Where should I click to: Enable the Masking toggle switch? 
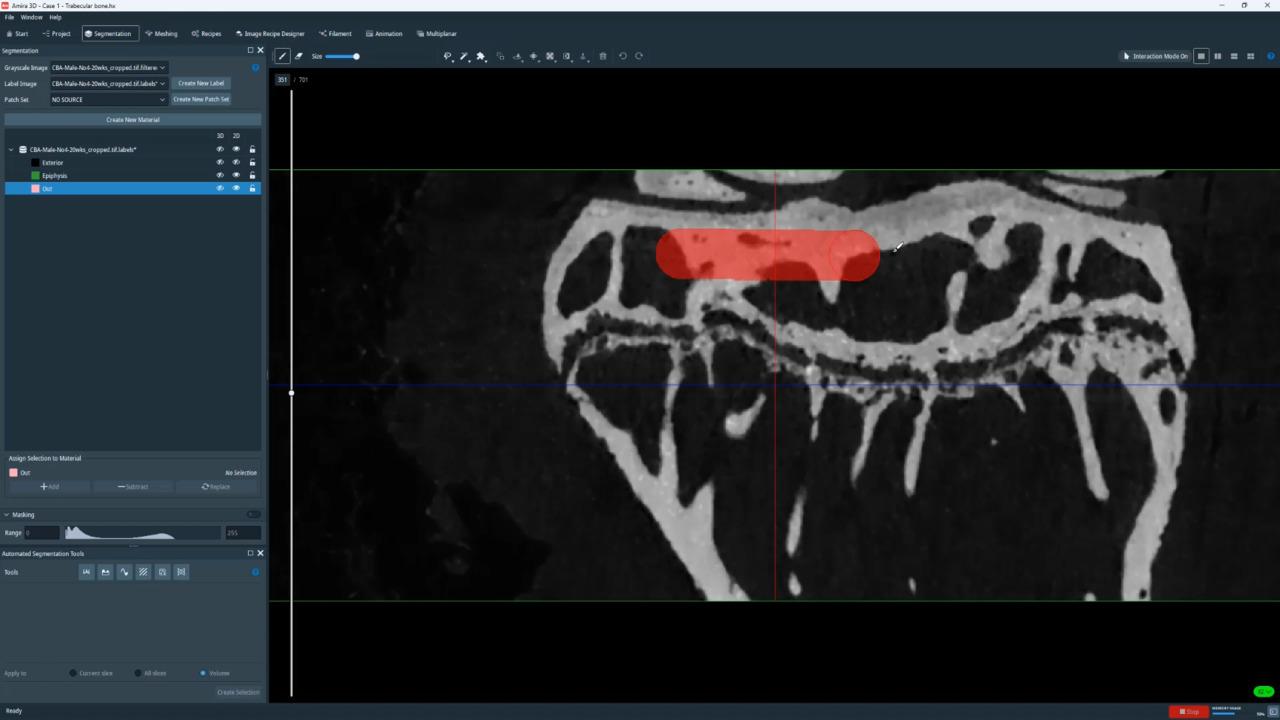coord(253,515)
